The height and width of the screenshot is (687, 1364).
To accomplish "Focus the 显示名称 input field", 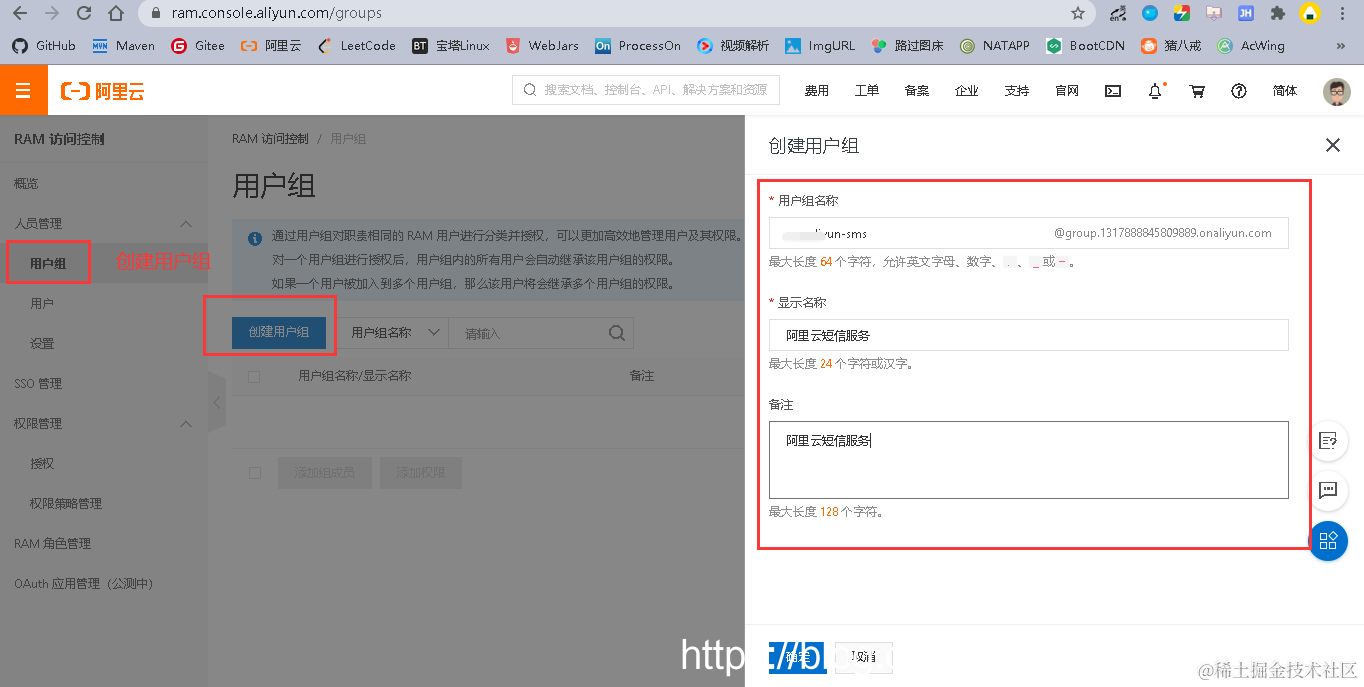I will [x=1028, y=335].
